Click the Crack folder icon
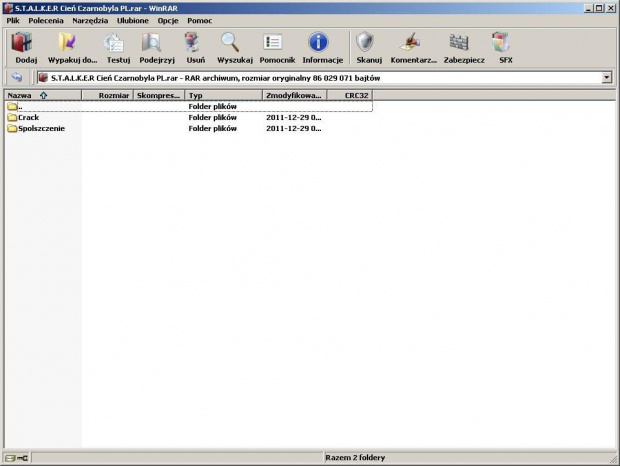620x466 pixels. [x=12, y=117]
